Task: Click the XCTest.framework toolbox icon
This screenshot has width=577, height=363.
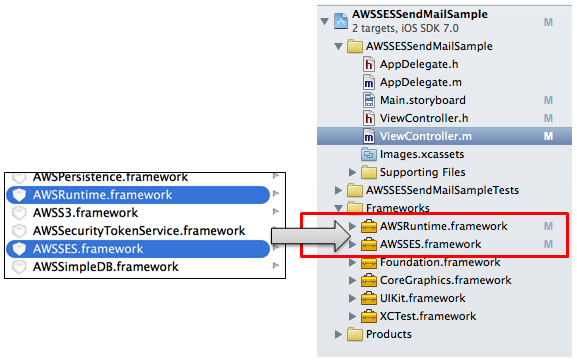Action: coord(369,317)
